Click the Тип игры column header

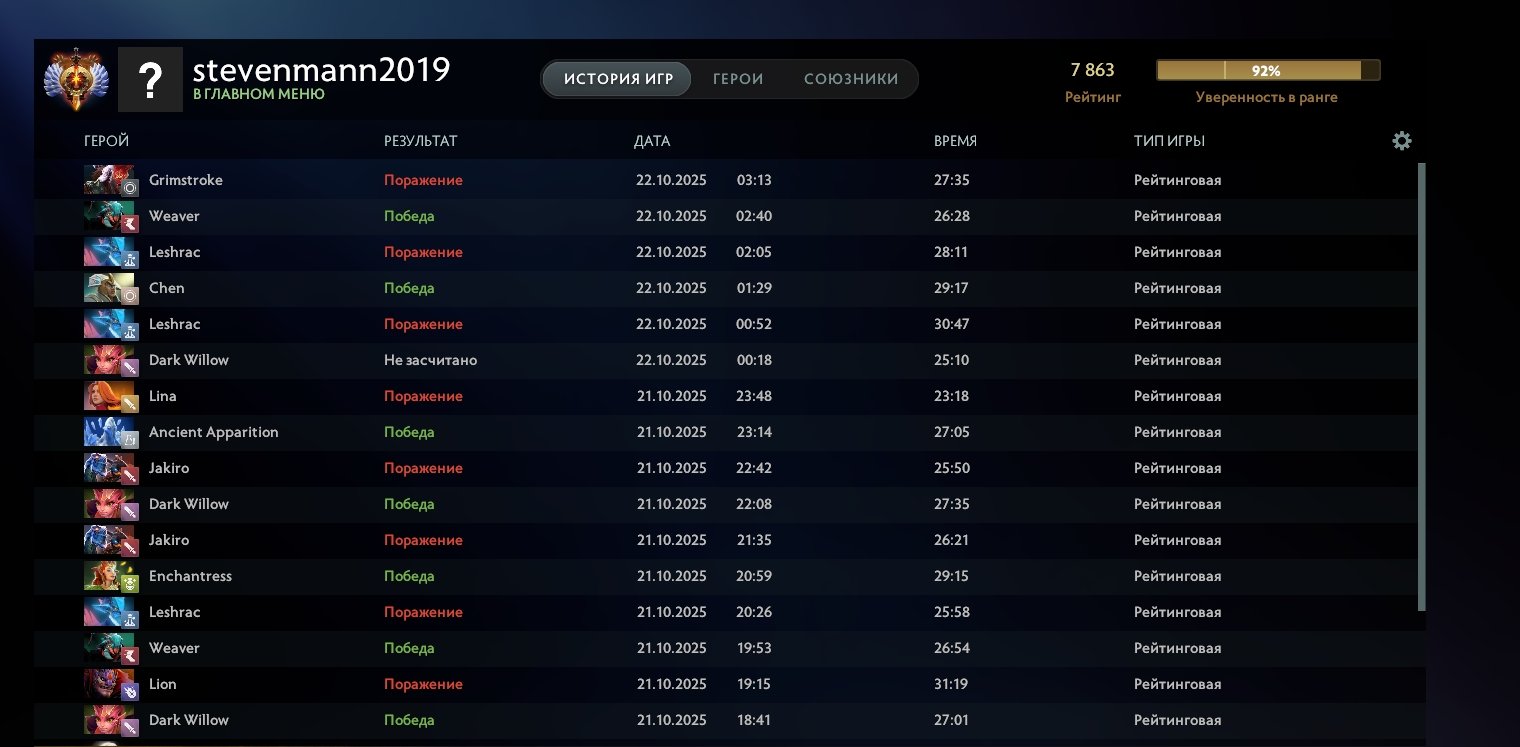(1169, 141)
